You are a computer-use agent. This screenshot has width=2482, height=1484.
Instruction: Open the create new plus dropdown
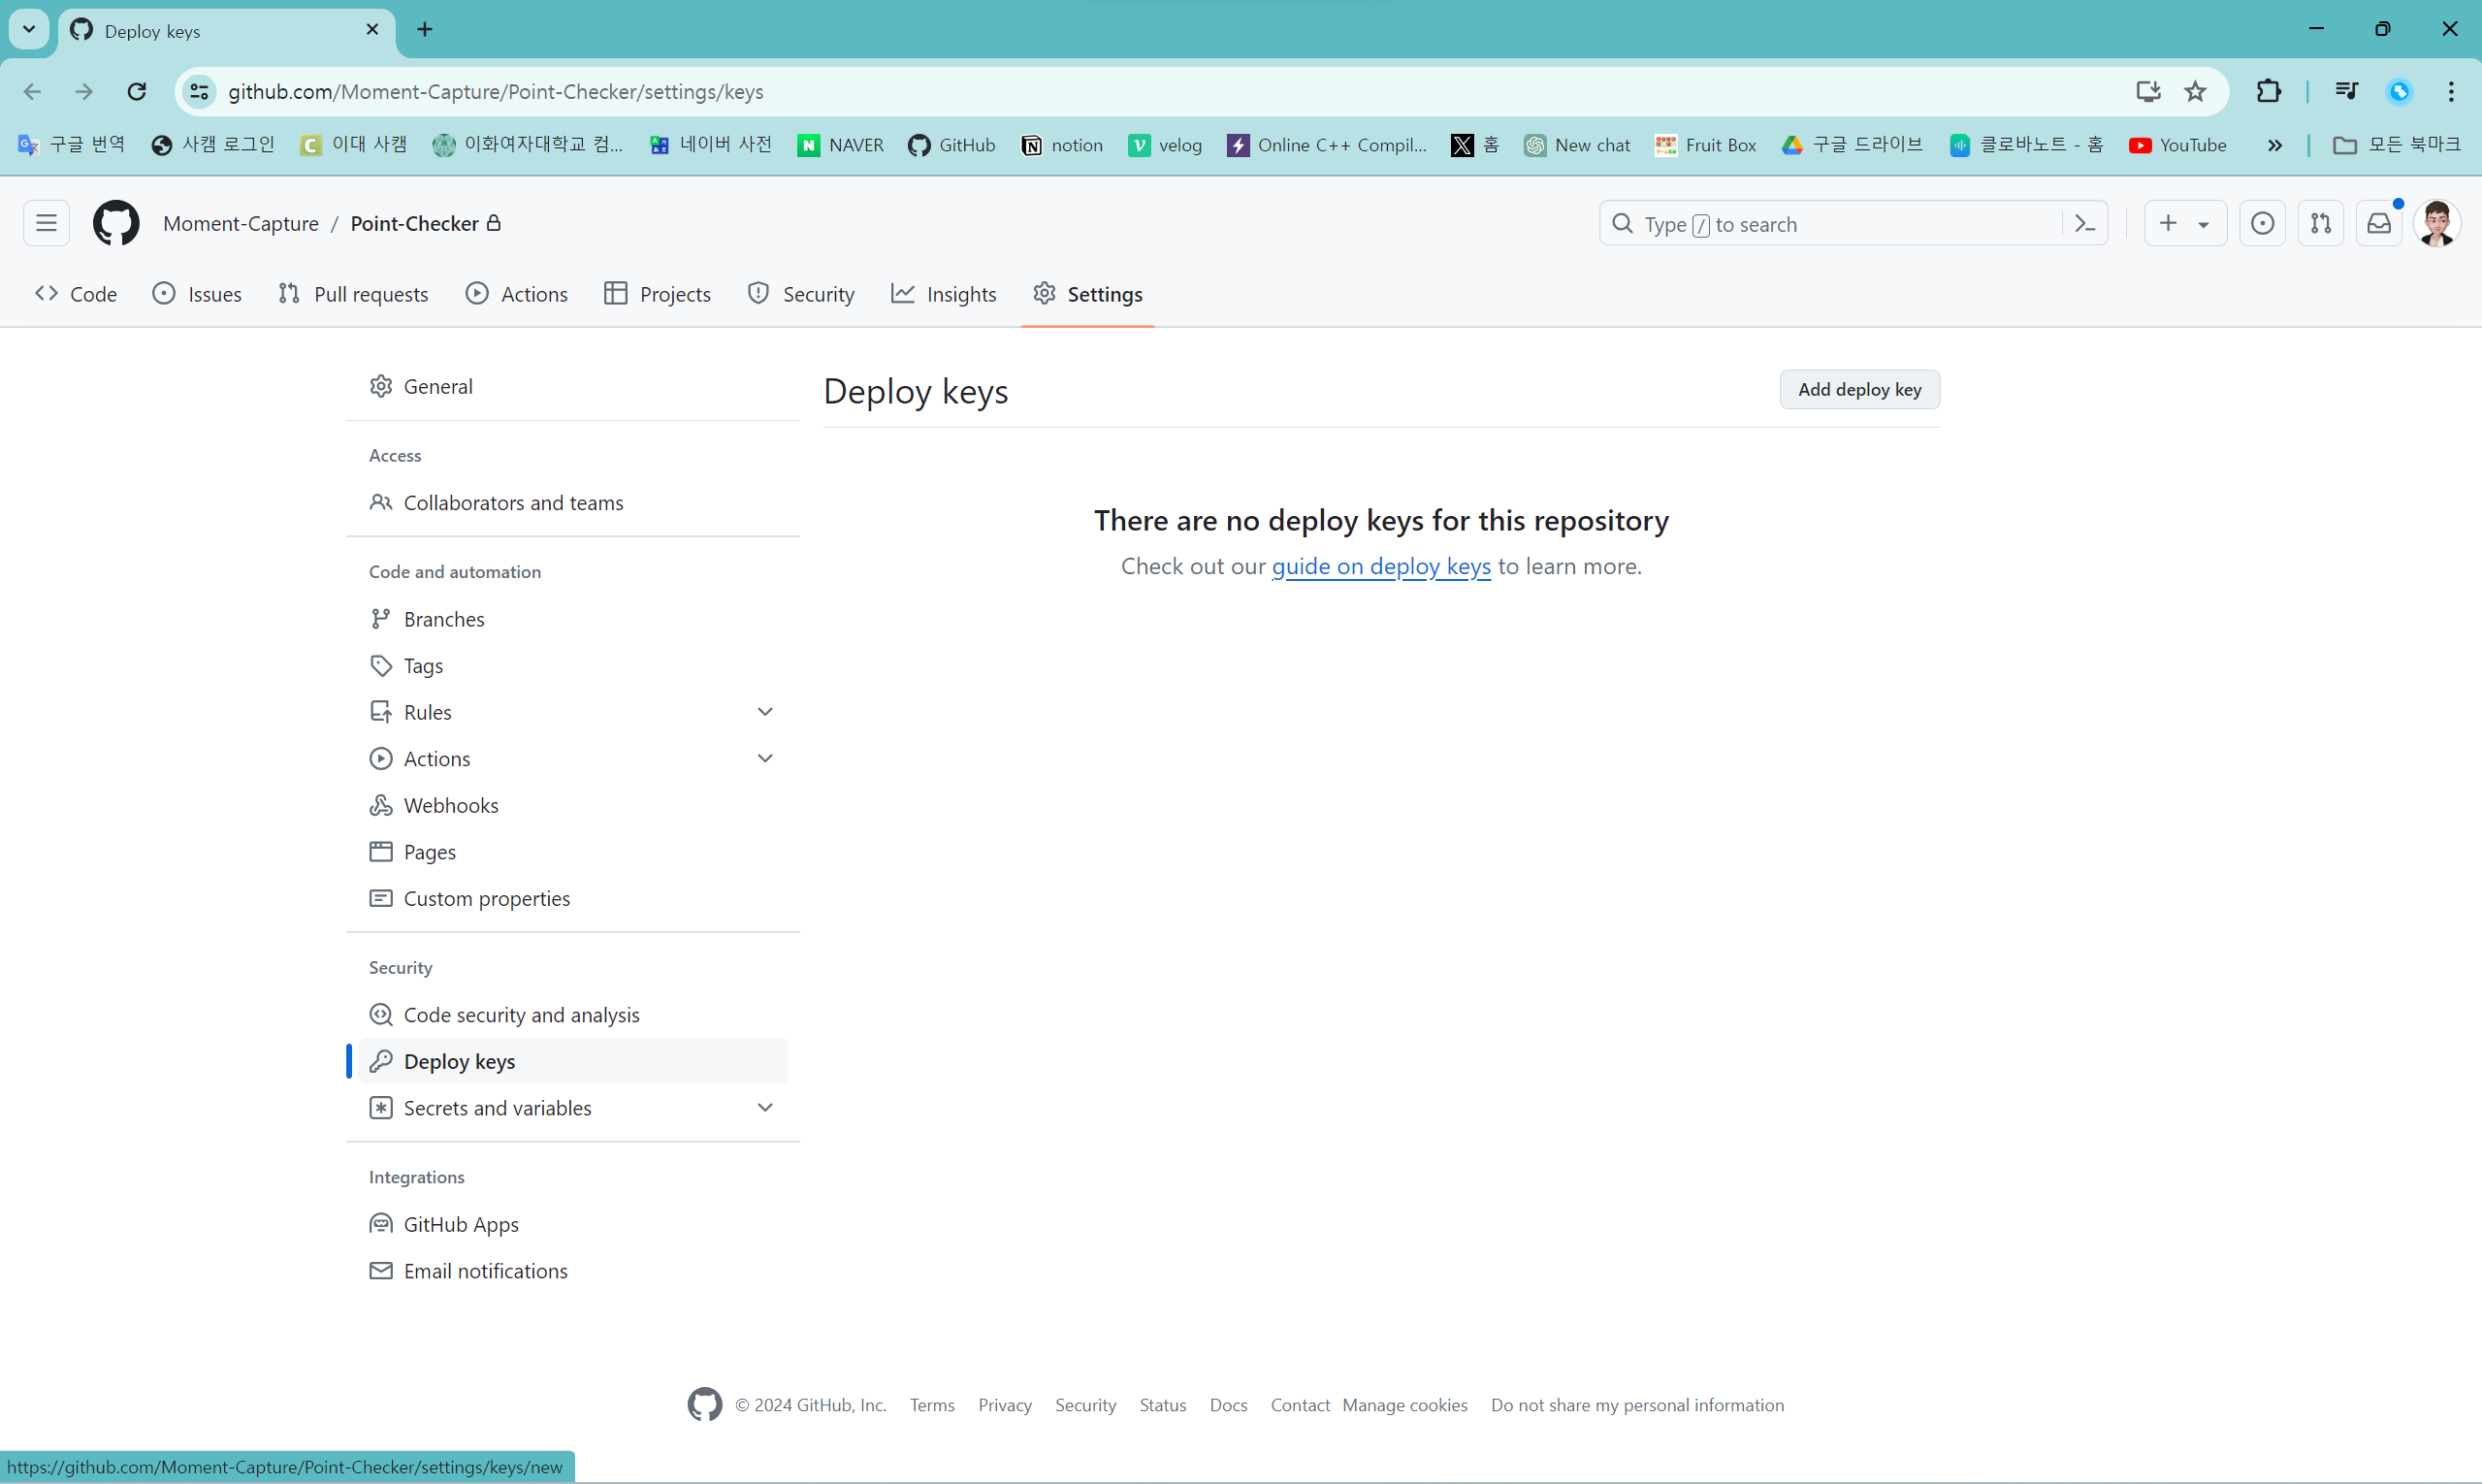click(x=2184, y=223)
